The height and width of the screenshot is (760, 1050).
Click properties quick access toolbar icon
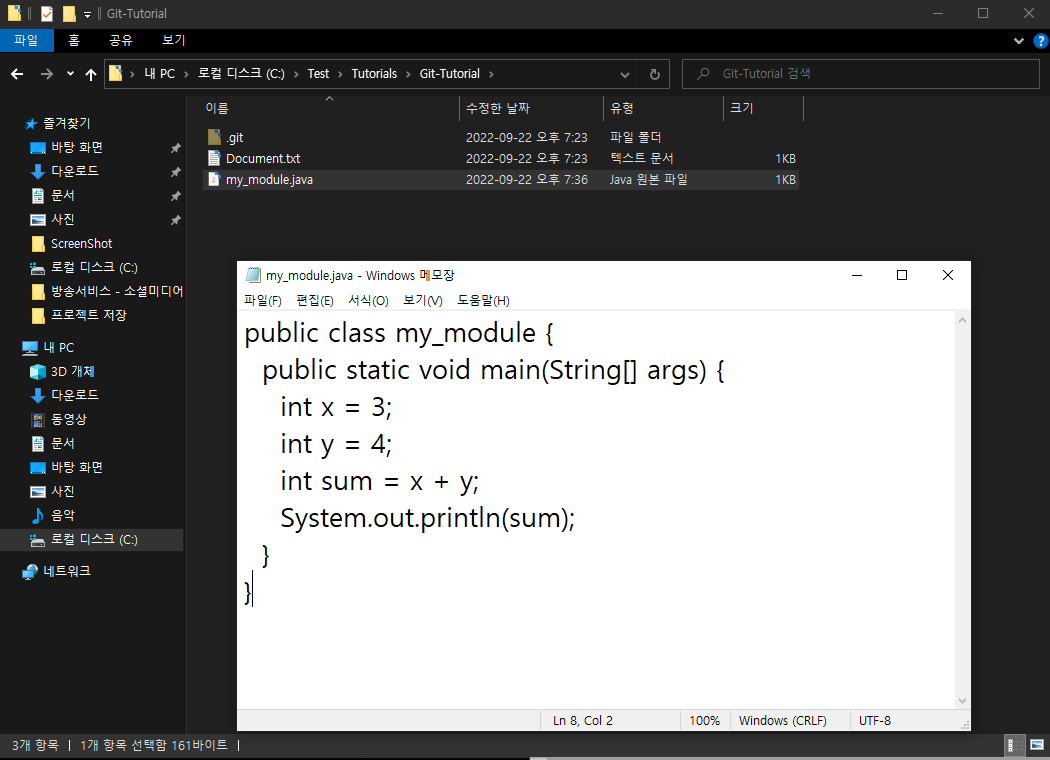pyautogui.click(x=47, y=13)
